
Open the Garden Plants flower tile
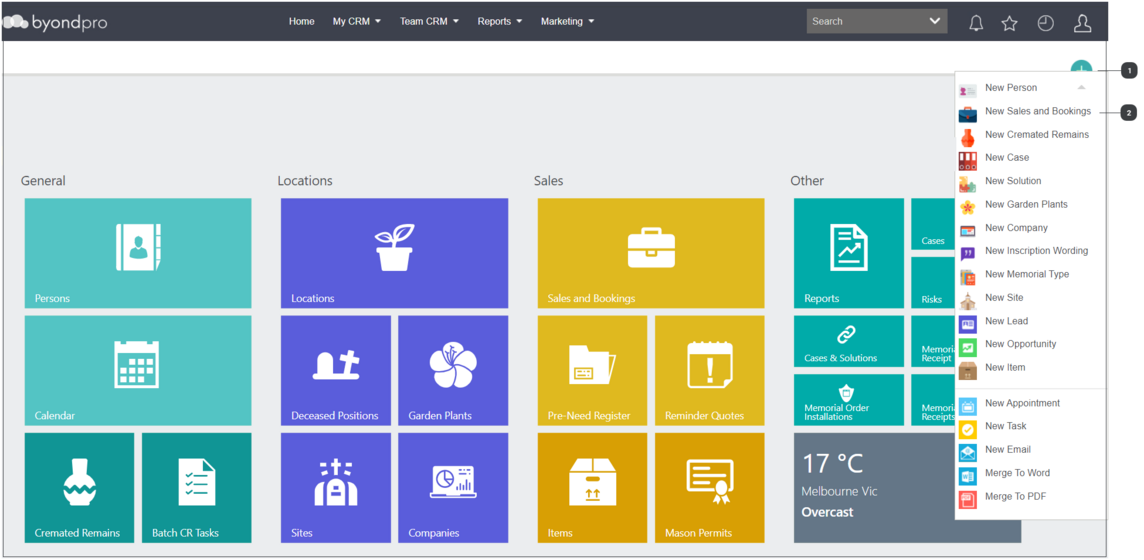pos(453,370)
